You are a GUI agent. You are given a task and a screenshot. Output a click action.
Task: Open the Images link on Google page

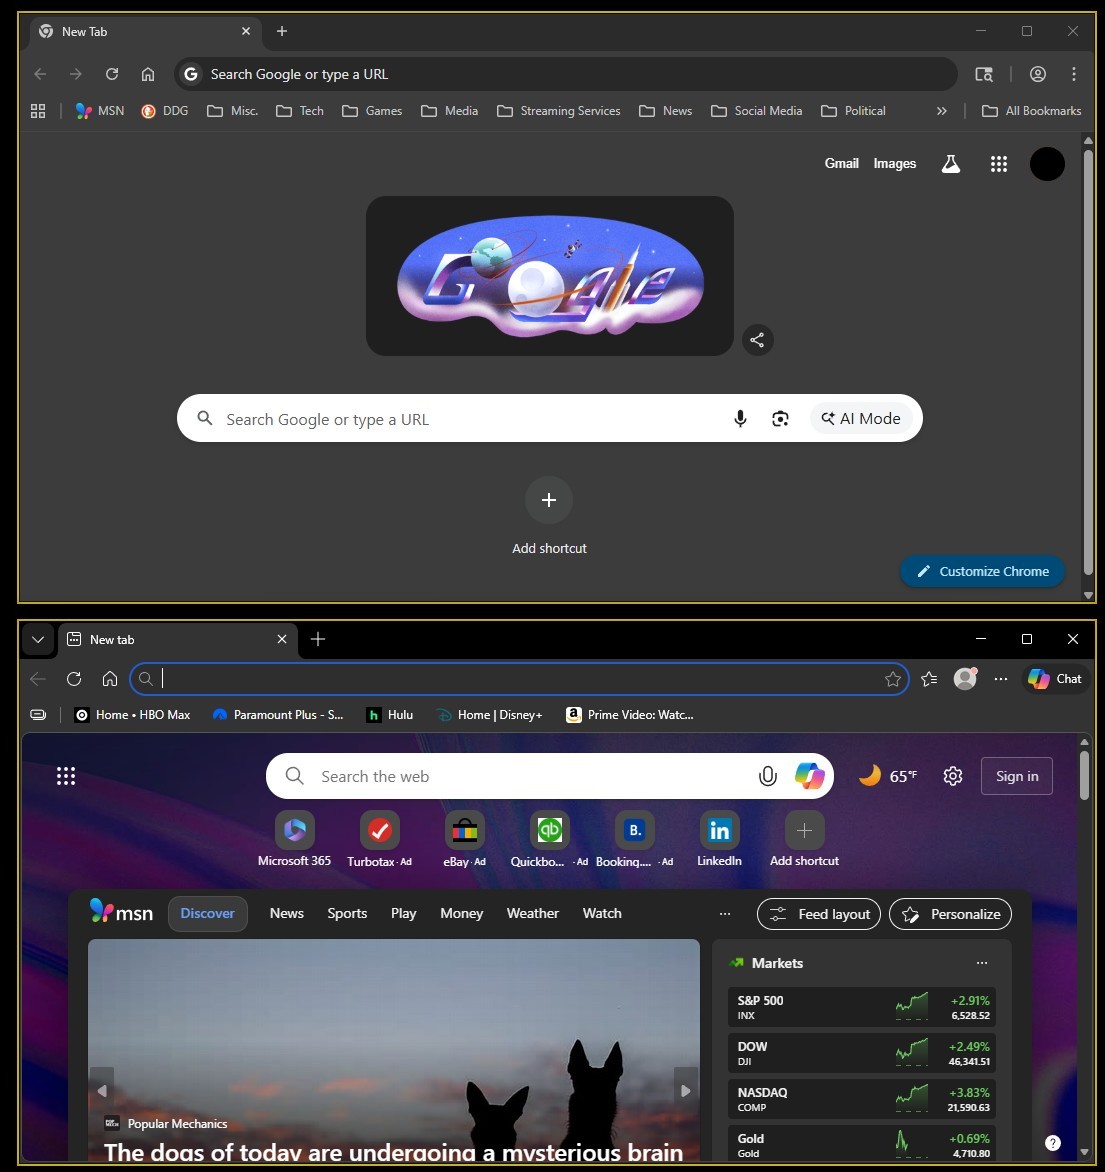[894, 163]
